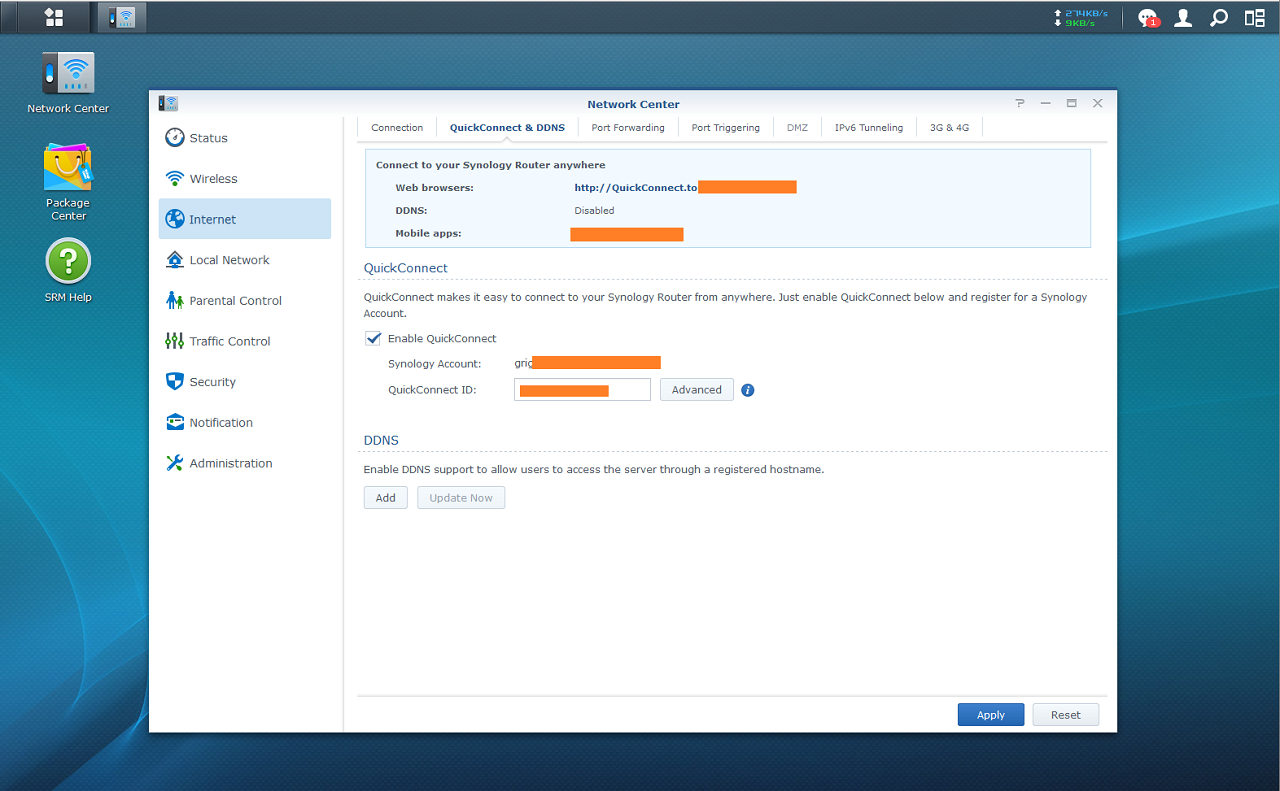Open the user account options icon
This screenshot has width=1280, height=791.
click(1183, 17)
